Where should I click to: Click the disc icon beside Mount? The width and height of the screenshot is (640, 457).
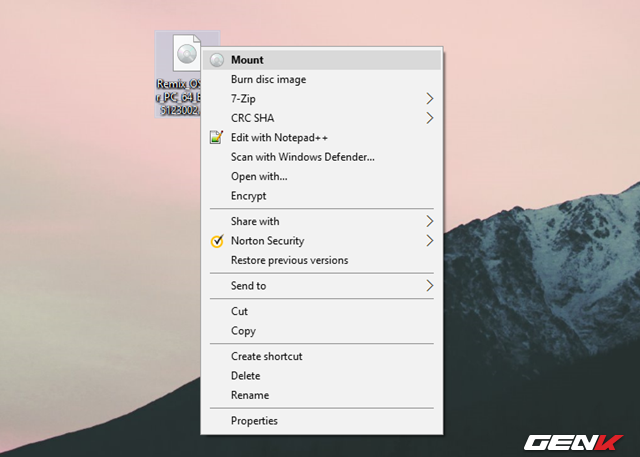(217, 60)
